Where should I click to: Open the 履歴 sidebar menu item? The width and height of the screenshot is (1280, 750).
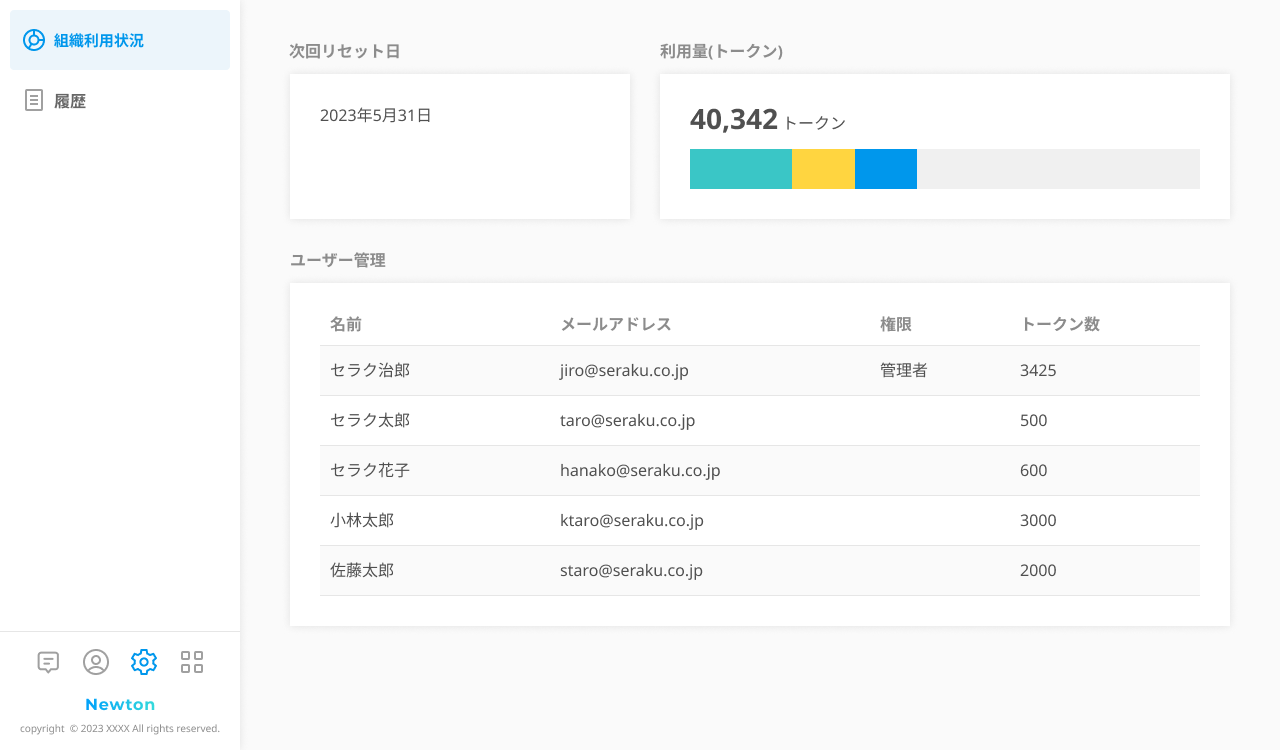(70, 101)
